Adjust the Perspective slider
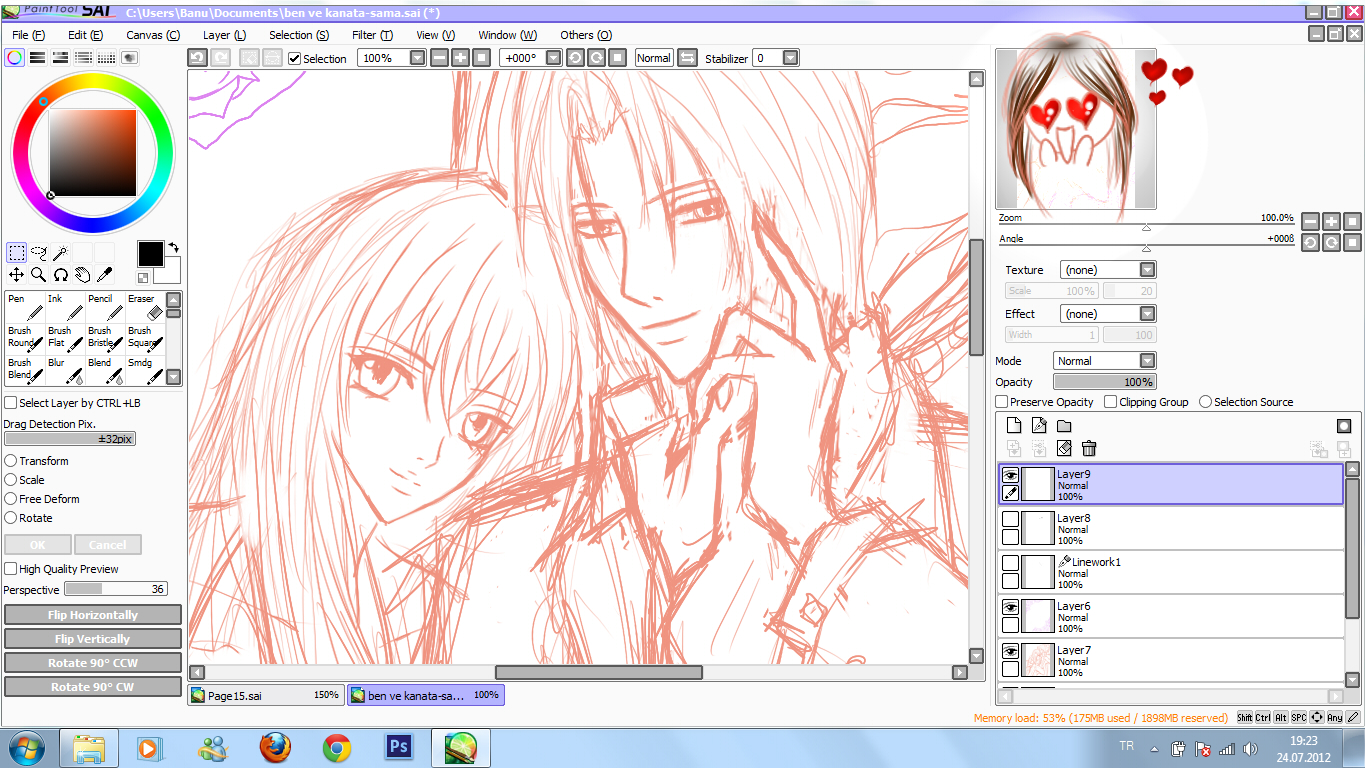 [115, 590]
